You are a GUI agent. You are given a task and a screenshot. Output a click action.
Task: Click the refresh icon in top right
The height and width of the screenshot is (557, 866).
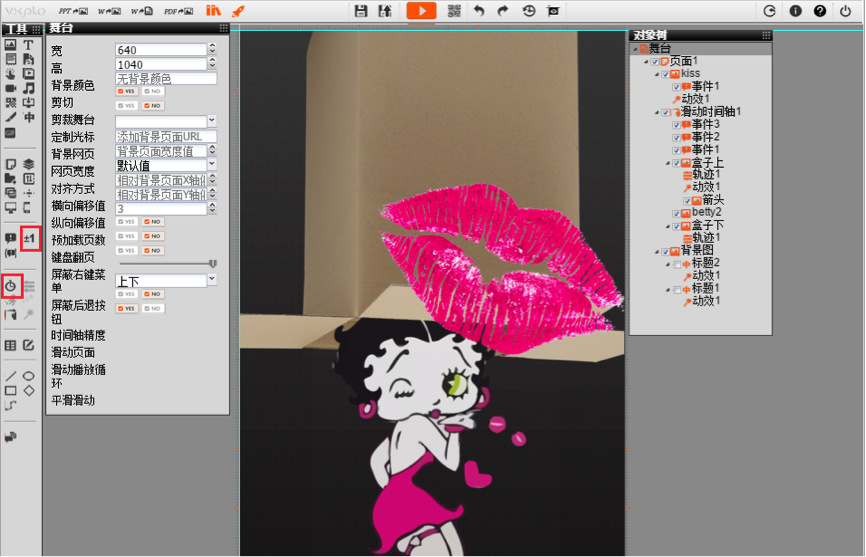point(769,10)
